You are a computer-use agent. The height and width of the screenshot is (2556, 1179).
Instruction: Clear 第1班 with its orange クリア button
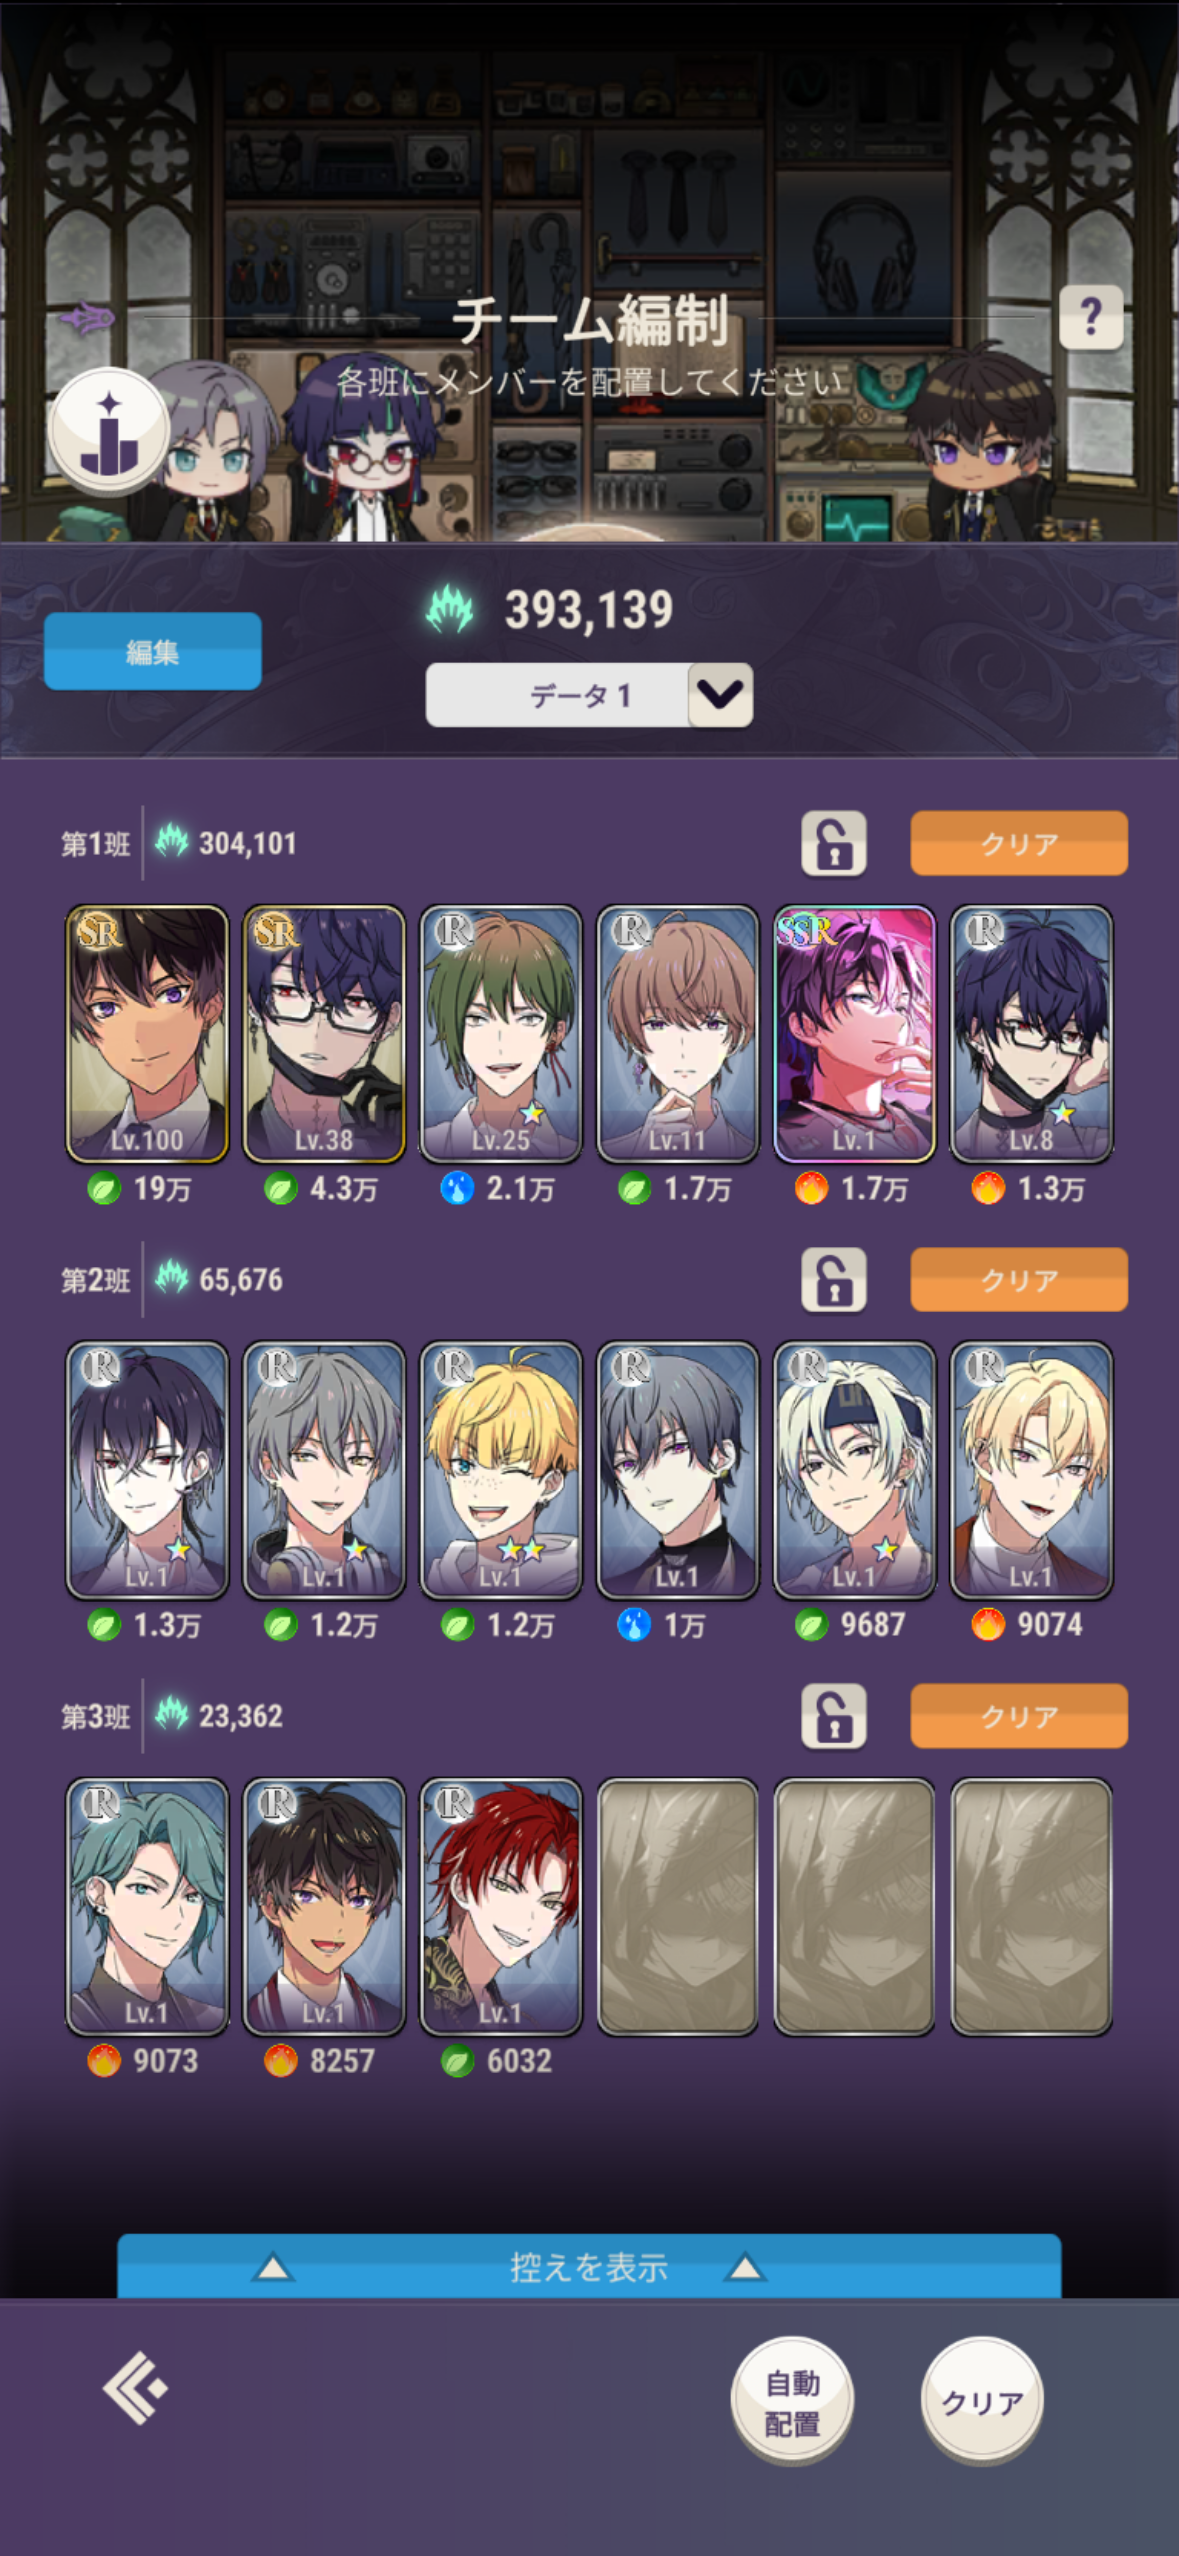1019,843
